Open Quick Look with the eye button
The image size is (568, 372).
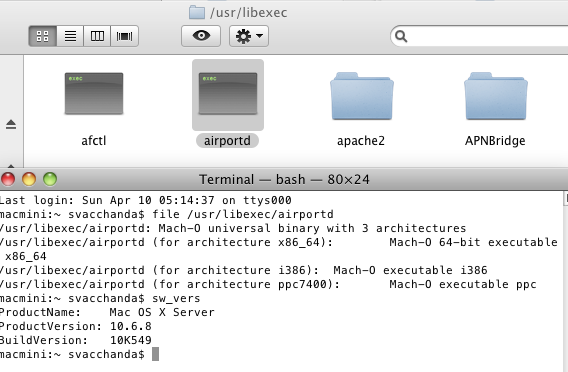[201, 36]
